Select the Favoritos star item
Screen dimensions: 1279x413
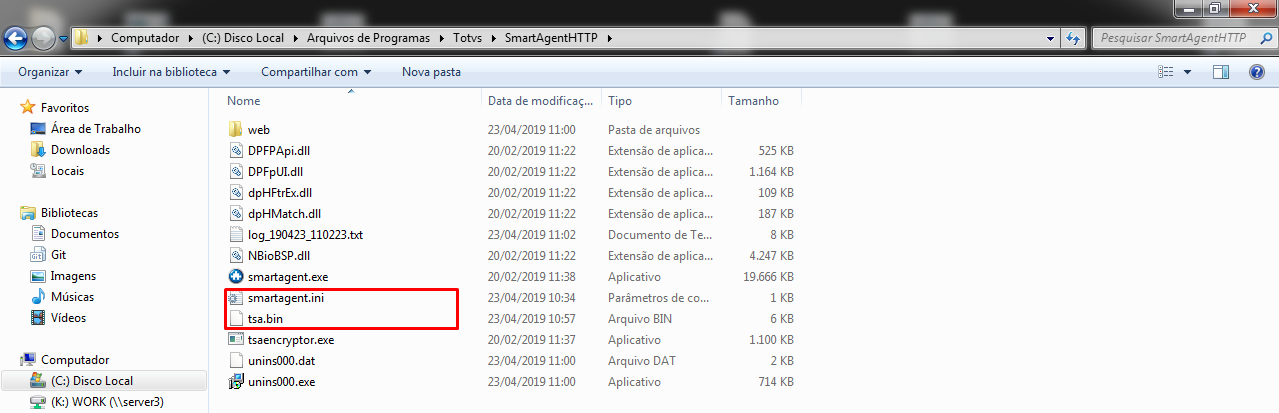(x=55, y=107)
